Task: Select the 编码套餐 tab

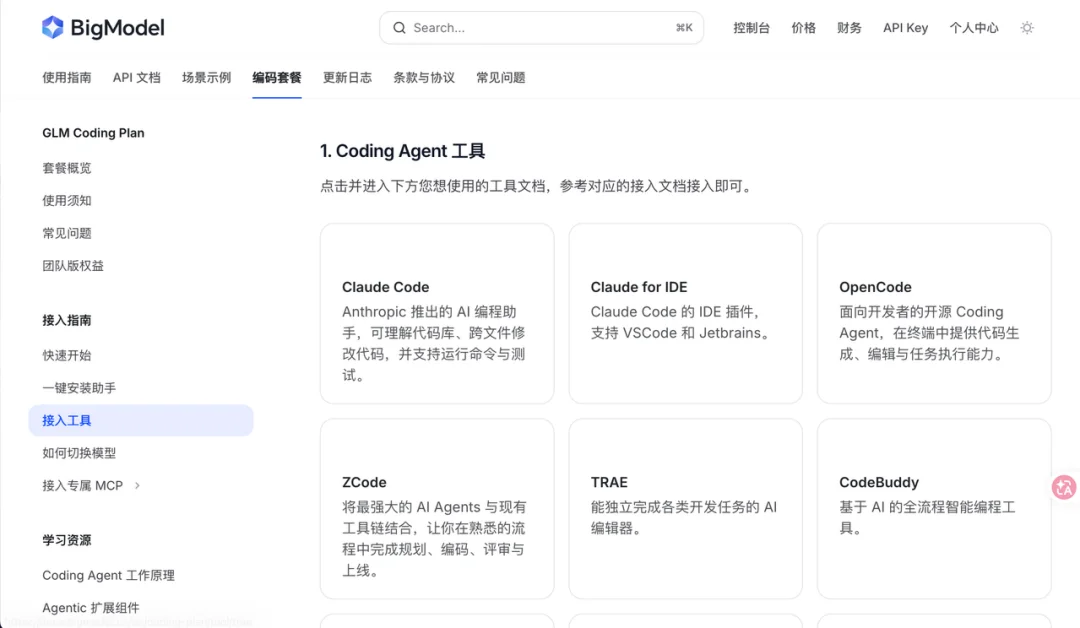Action: [276, 78]
